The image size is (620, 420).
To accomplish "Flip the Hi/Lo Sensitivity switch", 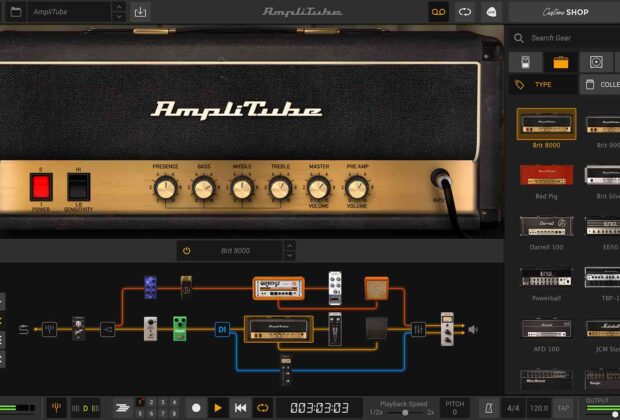I will click(x=78, y=187).
